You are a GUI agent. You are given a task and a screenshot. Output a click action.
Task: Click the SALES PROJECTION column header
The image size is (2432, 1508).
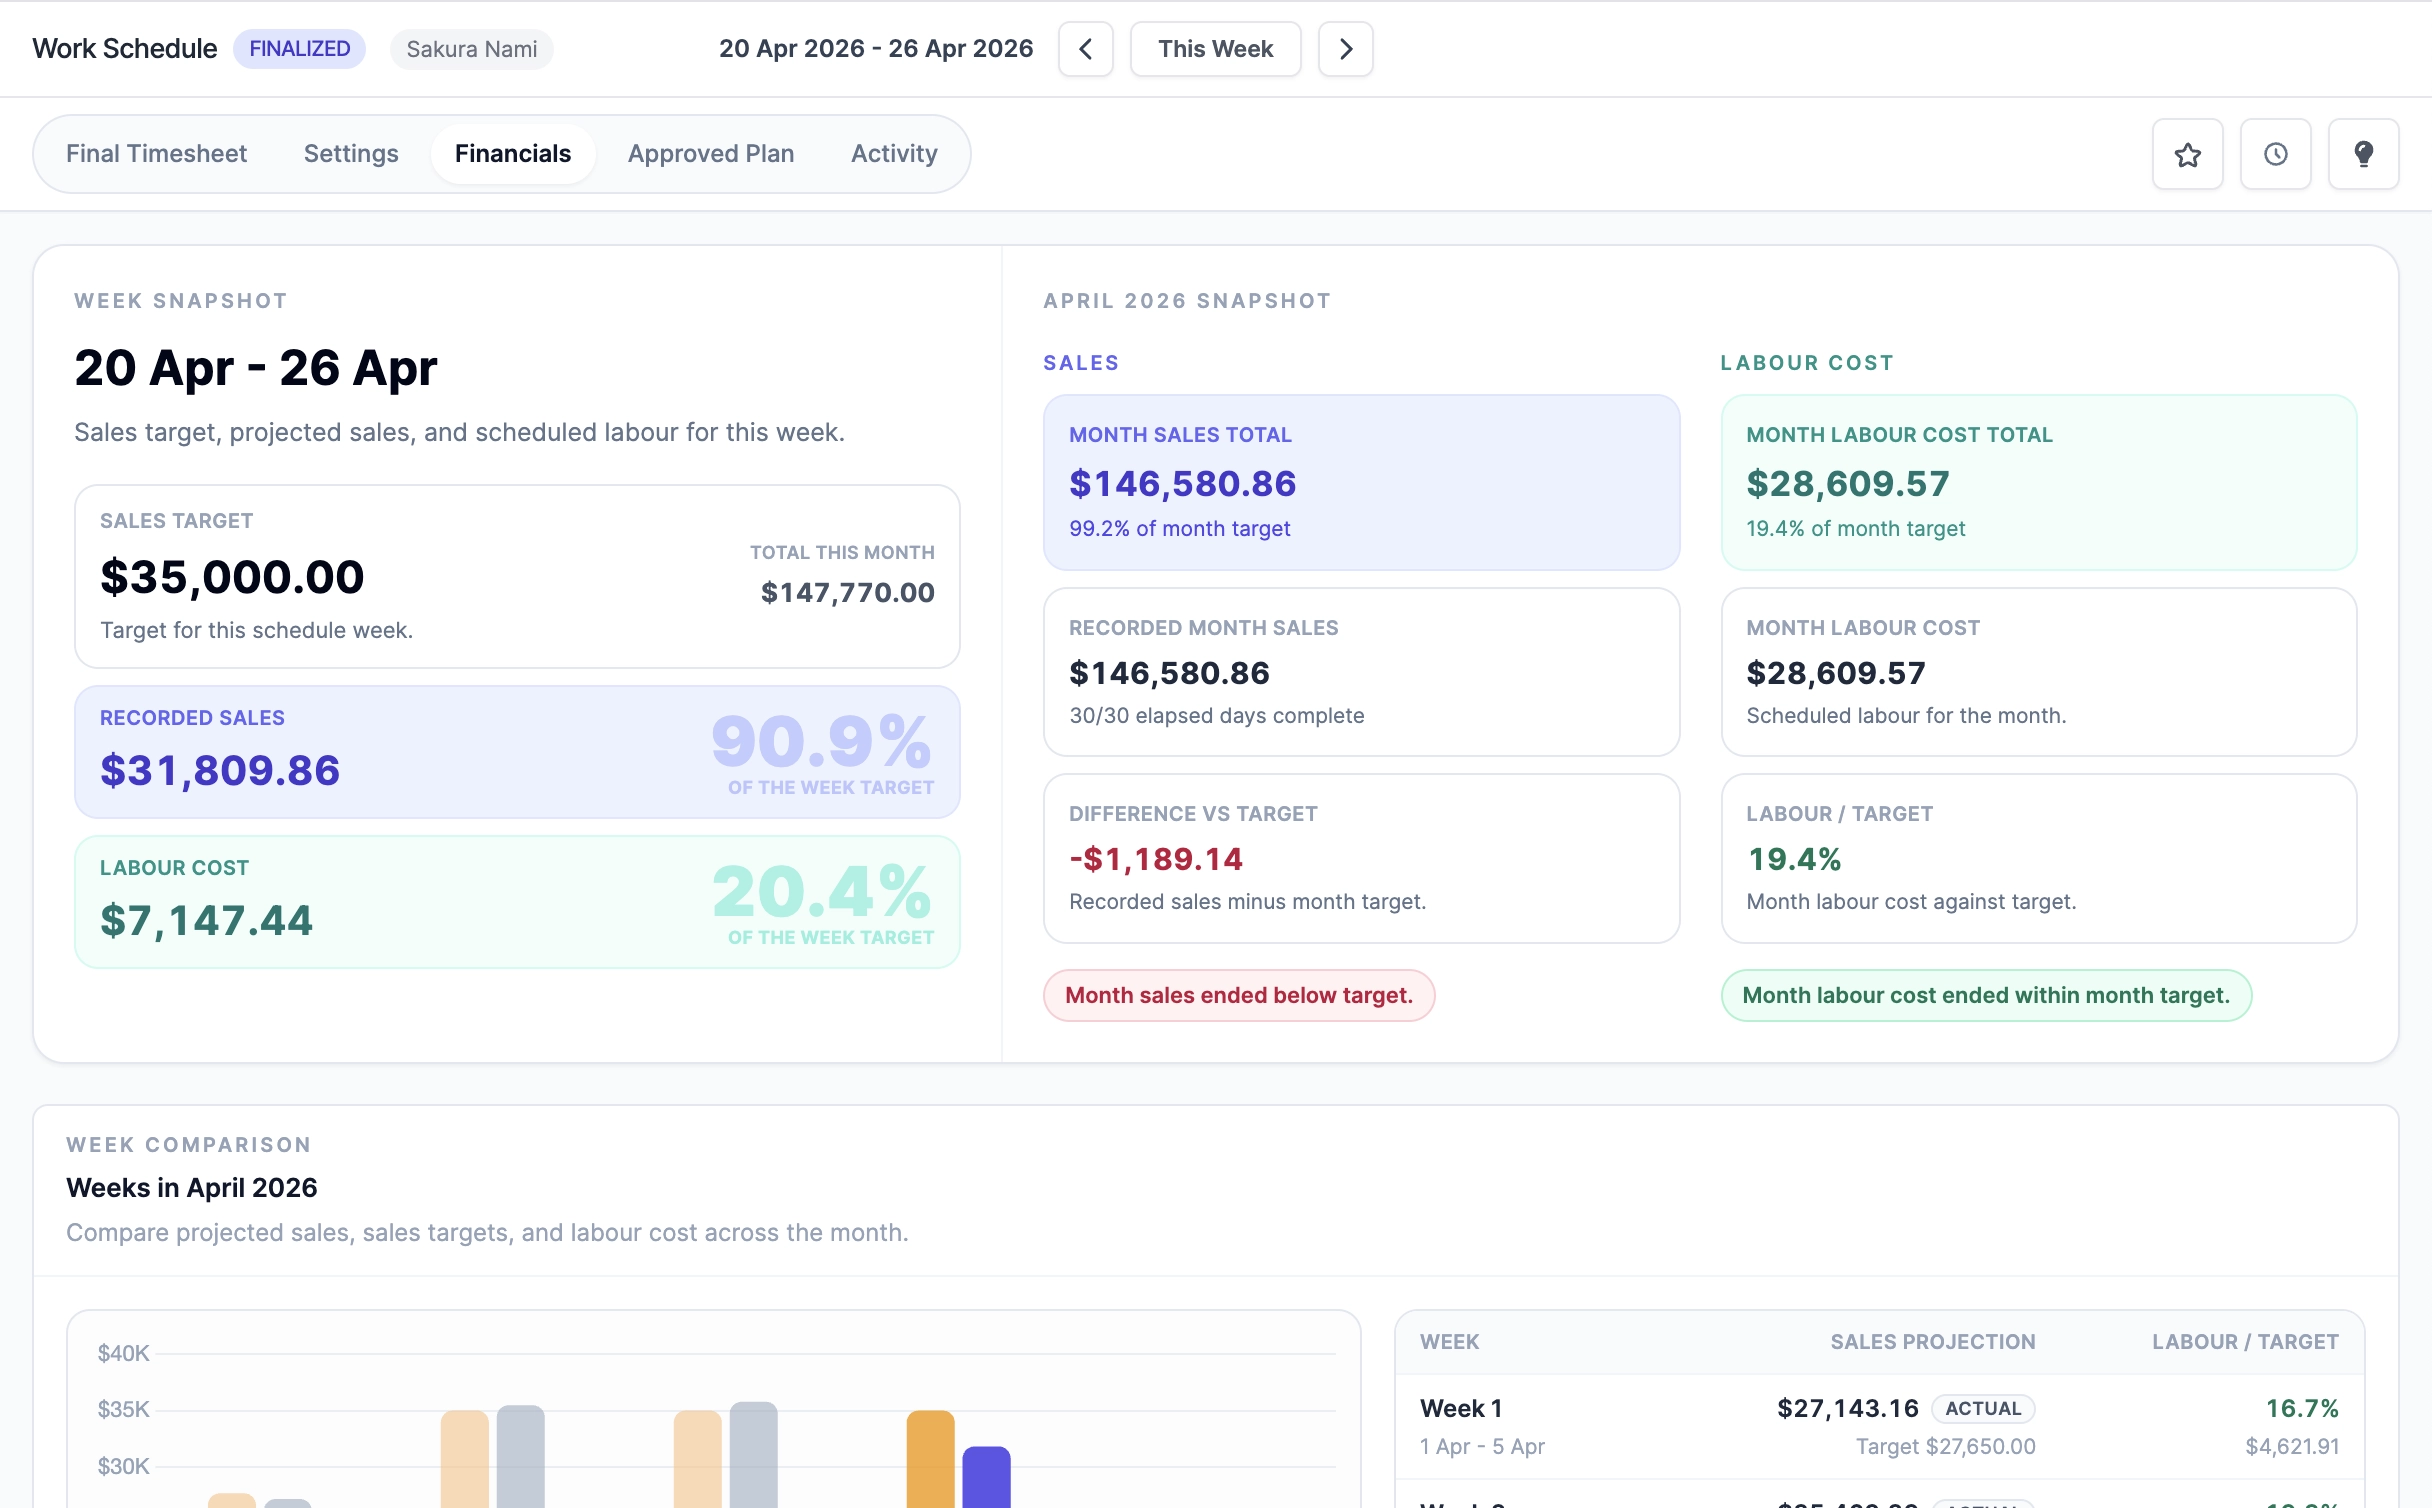point(1932,1343)
